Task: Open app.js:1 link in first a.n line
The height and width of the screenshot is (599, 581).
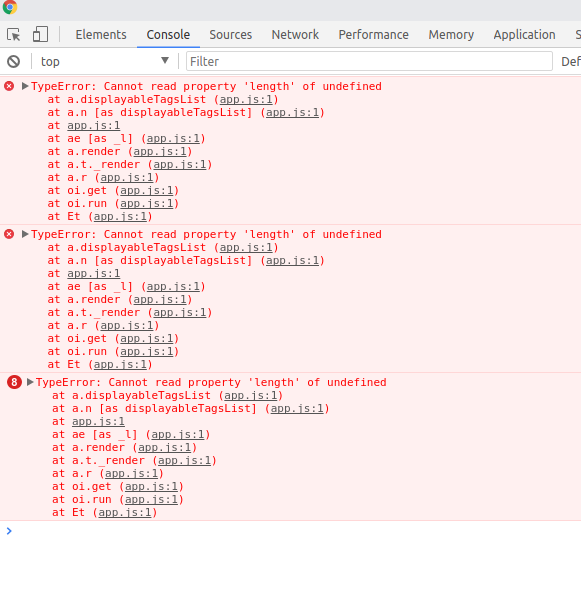Action: (x=292, y=112)
